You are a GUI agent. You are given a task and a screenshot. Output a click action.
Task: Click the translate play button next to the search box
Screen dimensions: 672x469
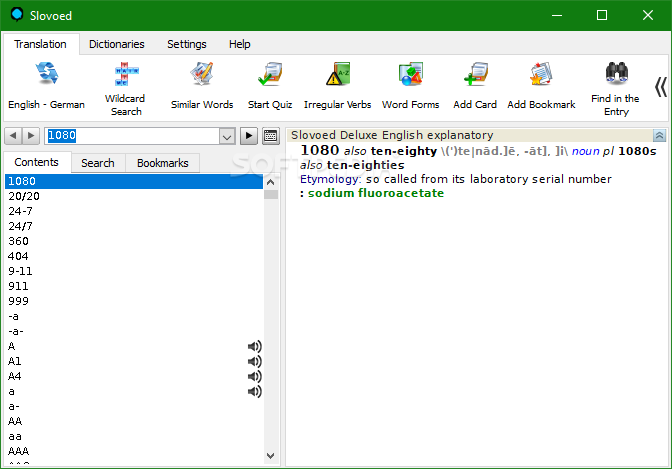(249, 136)
